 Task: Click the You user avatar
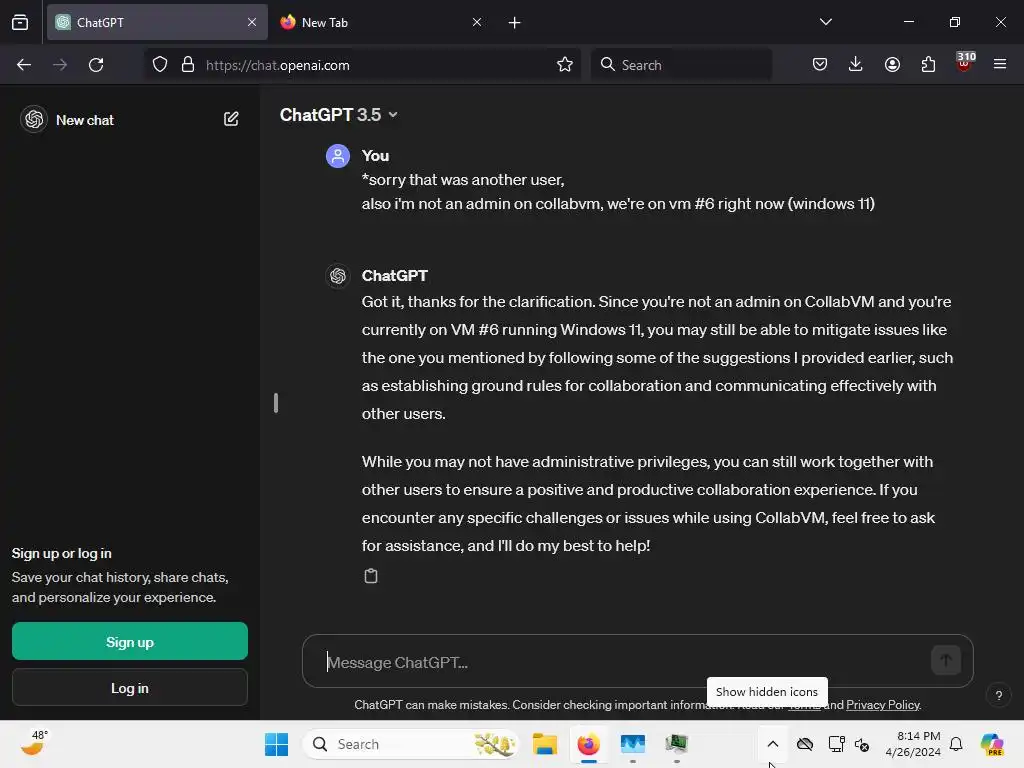tap(338, 156)
